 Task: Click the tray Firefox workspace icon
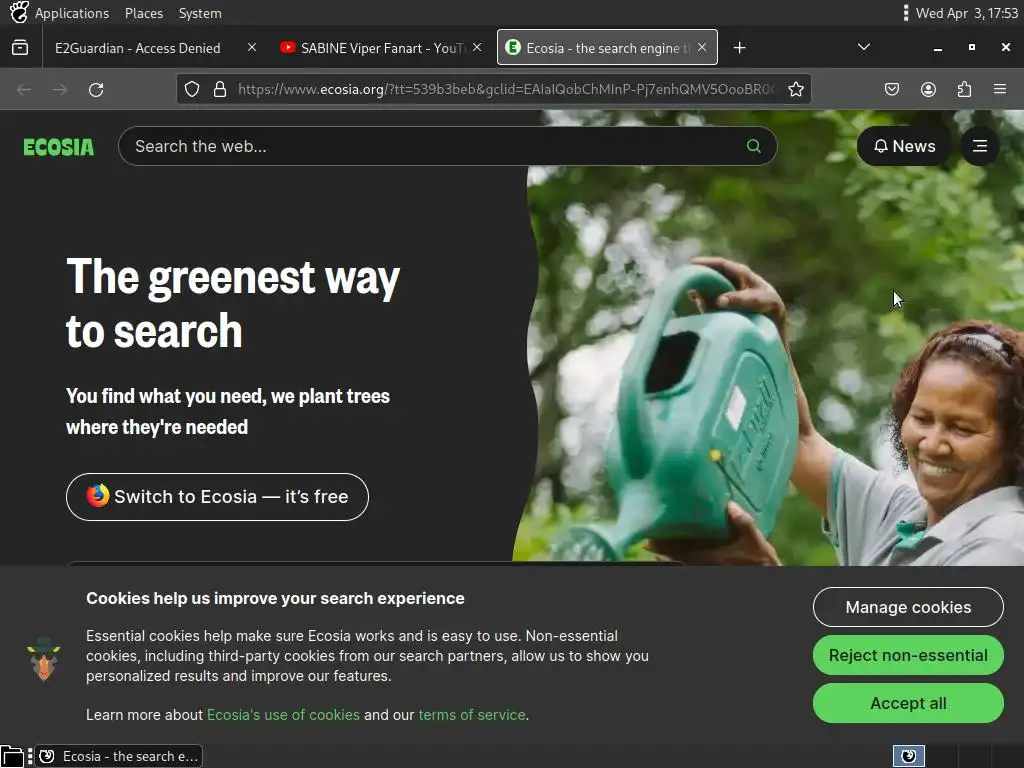908,756
